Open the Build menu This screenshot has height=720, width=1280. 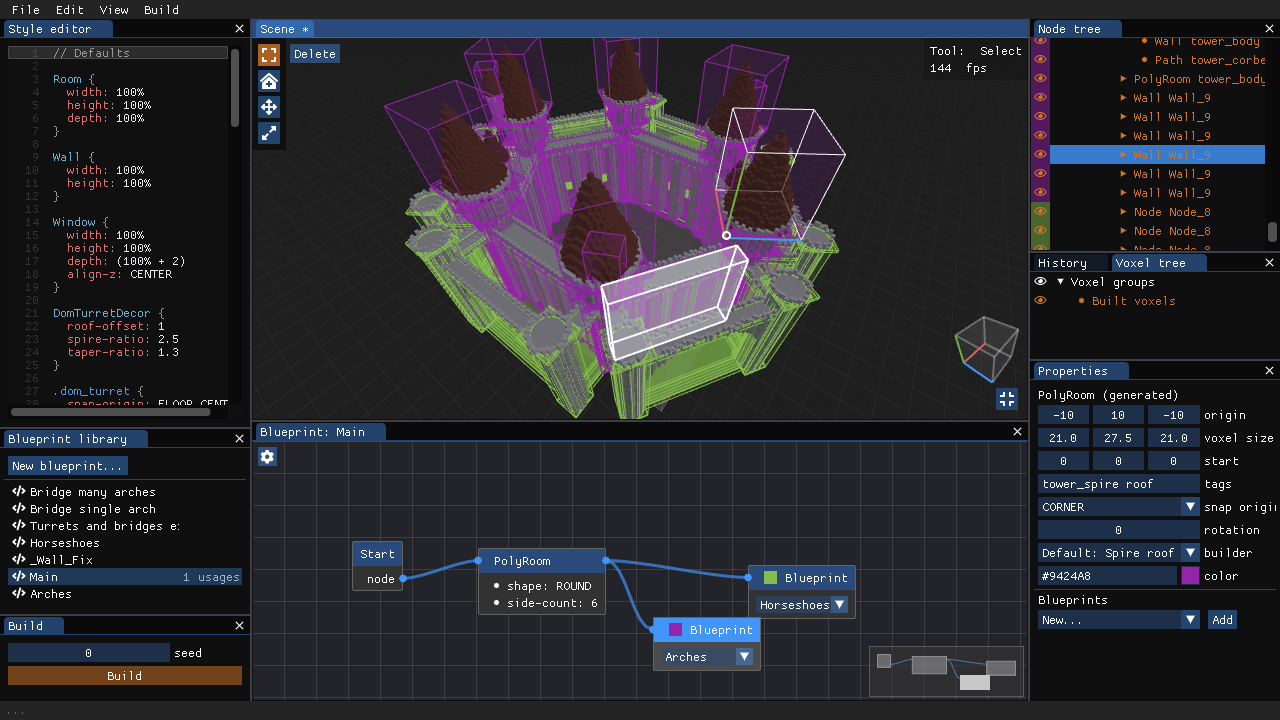pyautogui.click(x=161, y=9)
